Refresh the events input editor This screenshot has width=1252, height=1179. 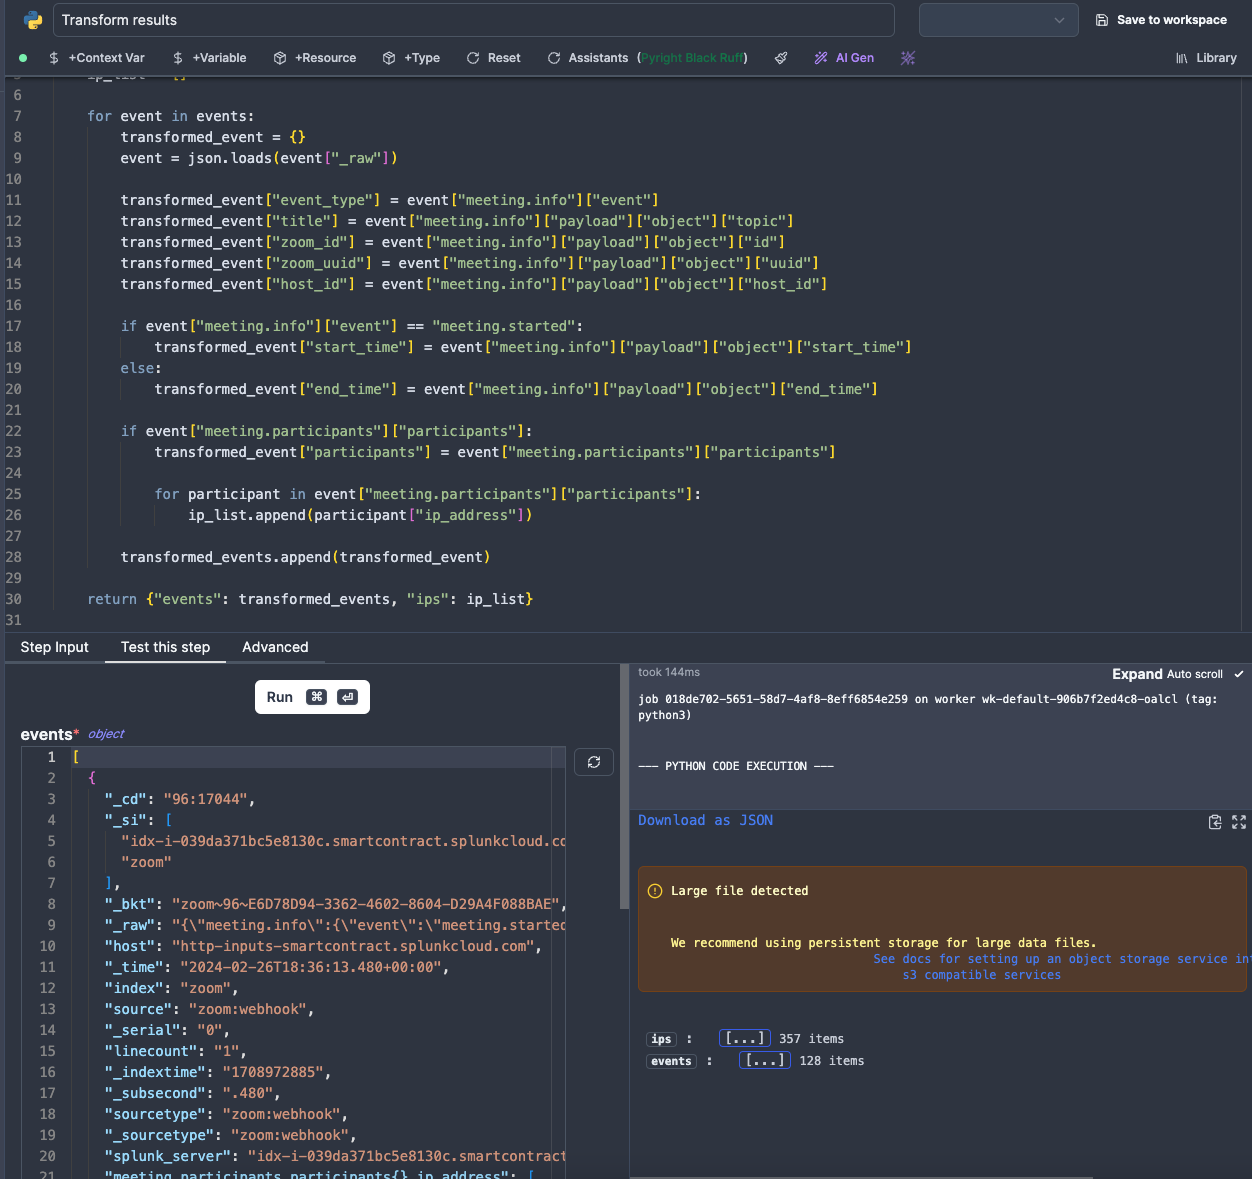(x=594, y=761)
